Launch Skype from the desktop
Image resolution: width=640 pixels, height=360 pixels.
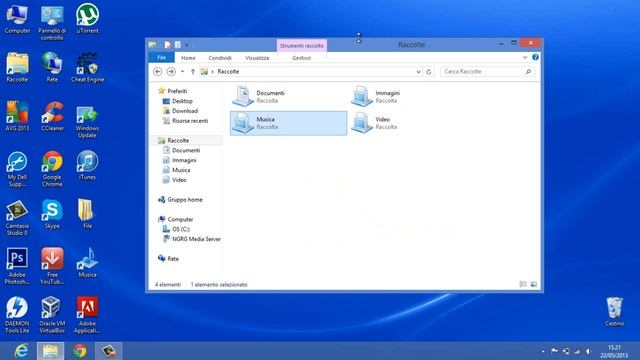pyautogui.click(x=52, y=214)
